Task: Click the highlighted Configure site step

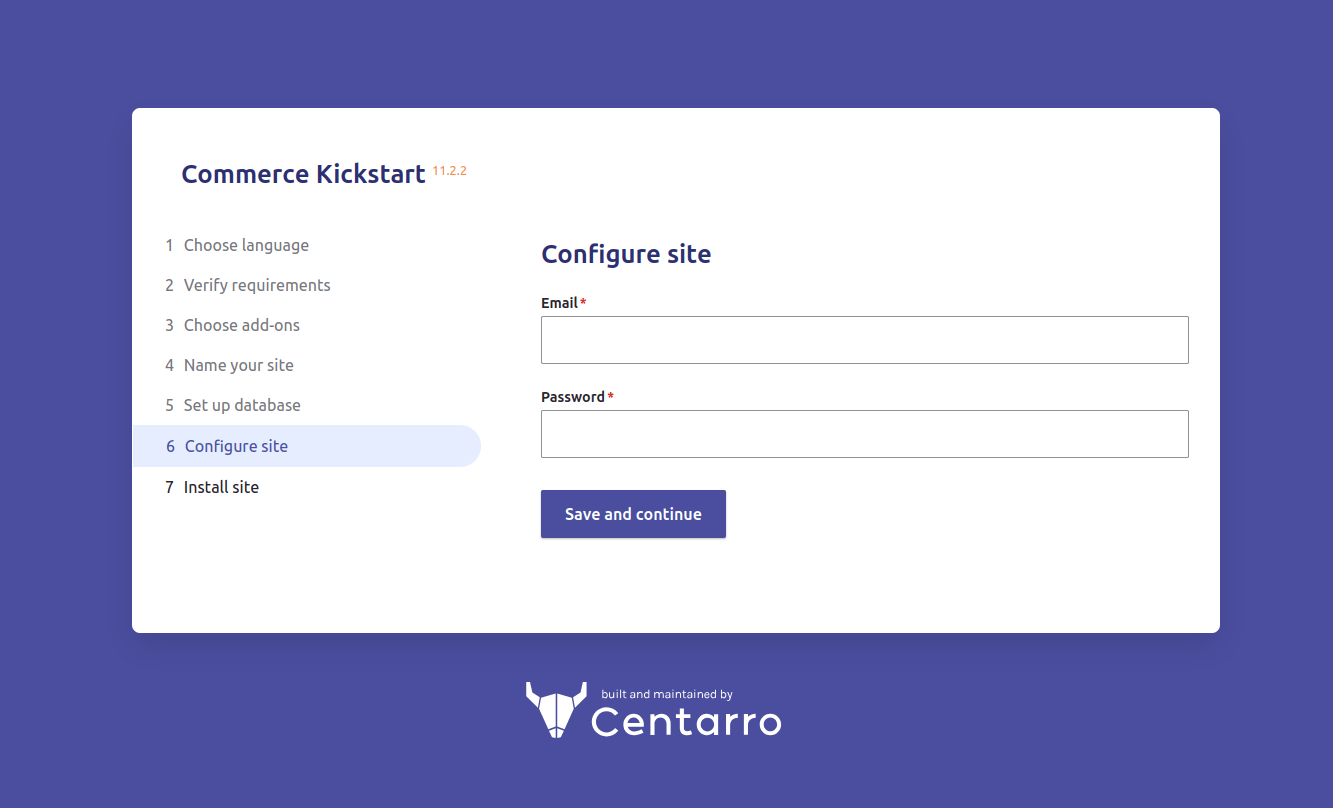Action: coord(306,446)
